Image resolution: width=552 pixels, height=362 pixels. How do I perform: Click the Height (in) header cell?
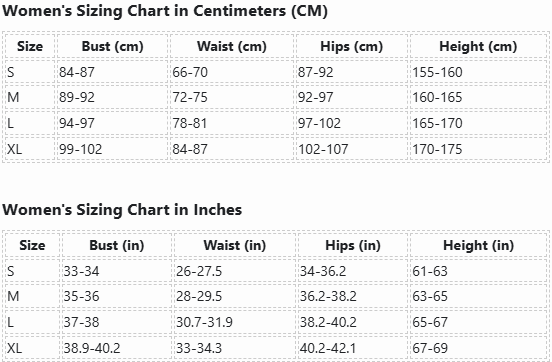(478, 245)
